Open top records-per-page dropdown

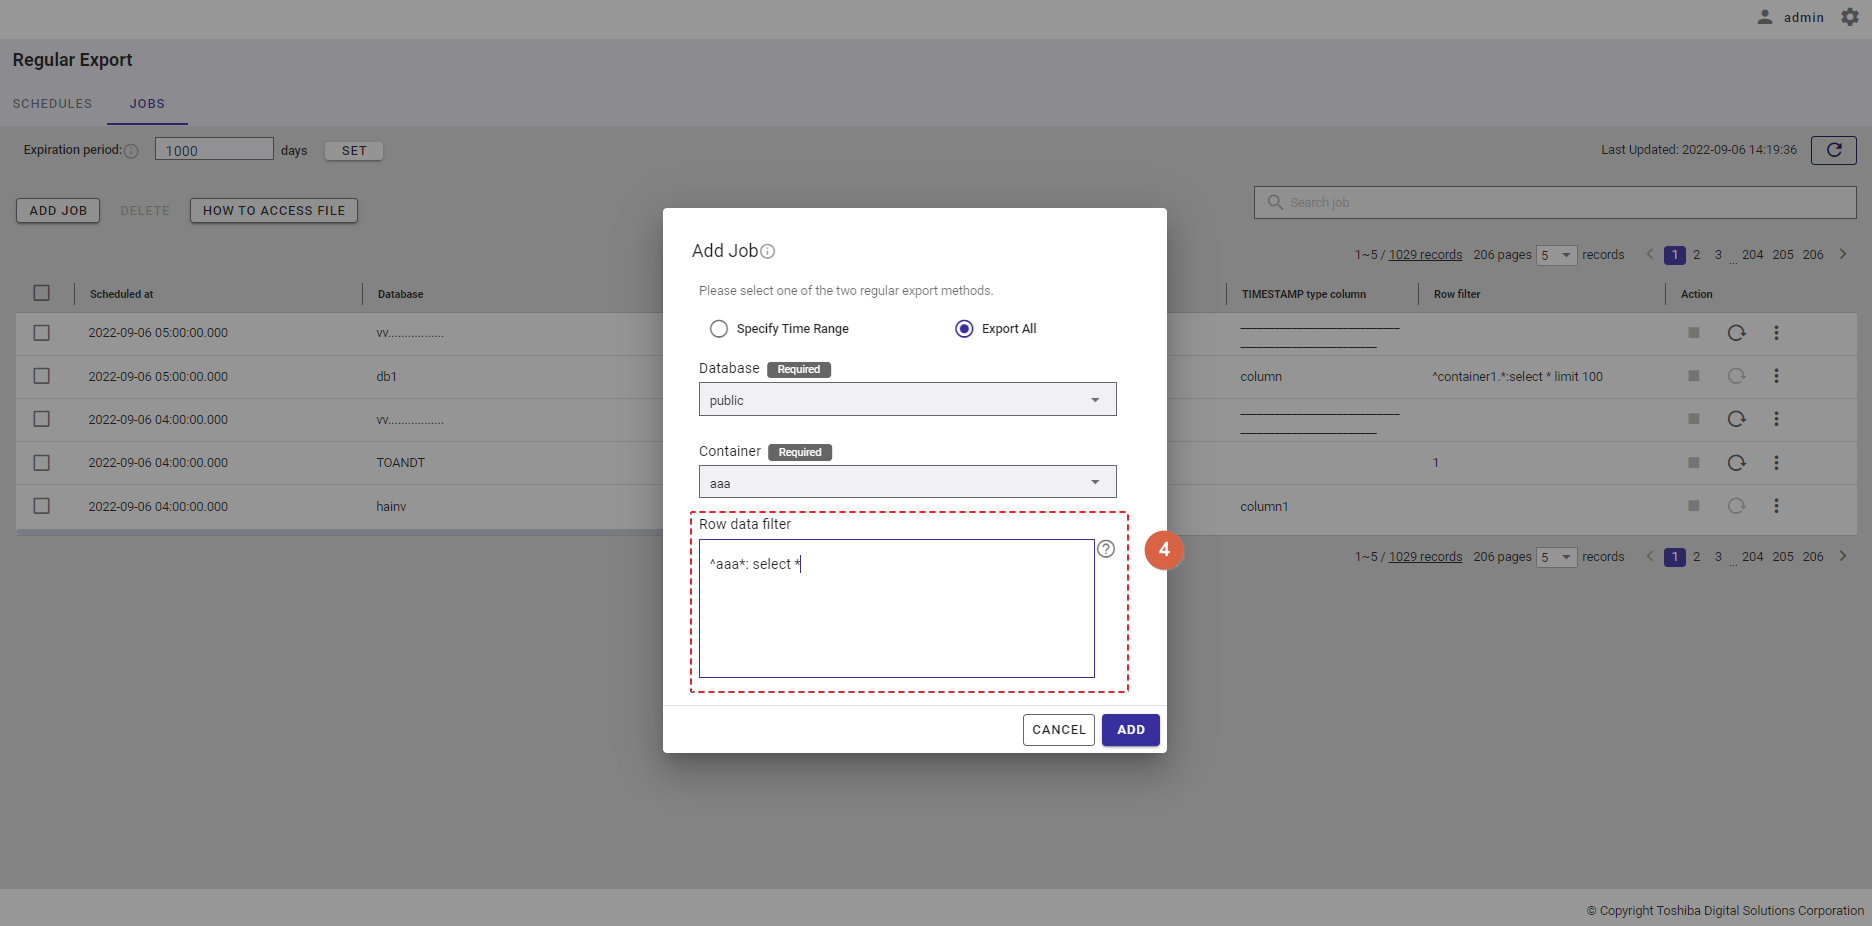click(1556, 255)
